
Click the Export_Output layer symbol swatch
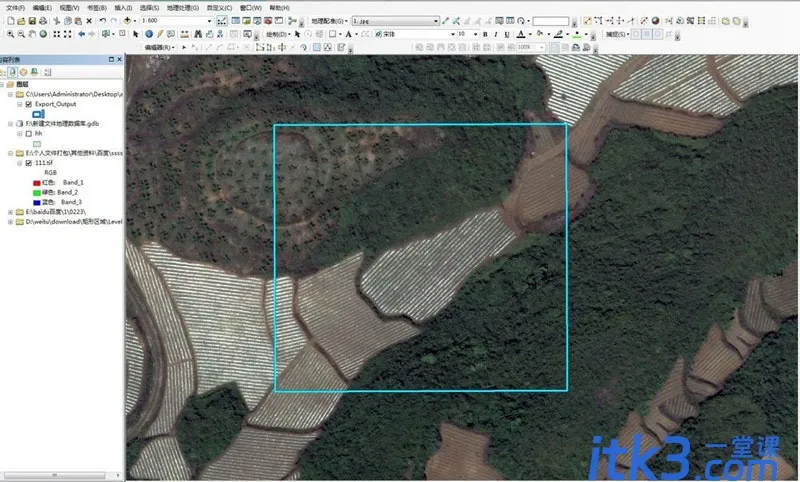tap(38, 114)
